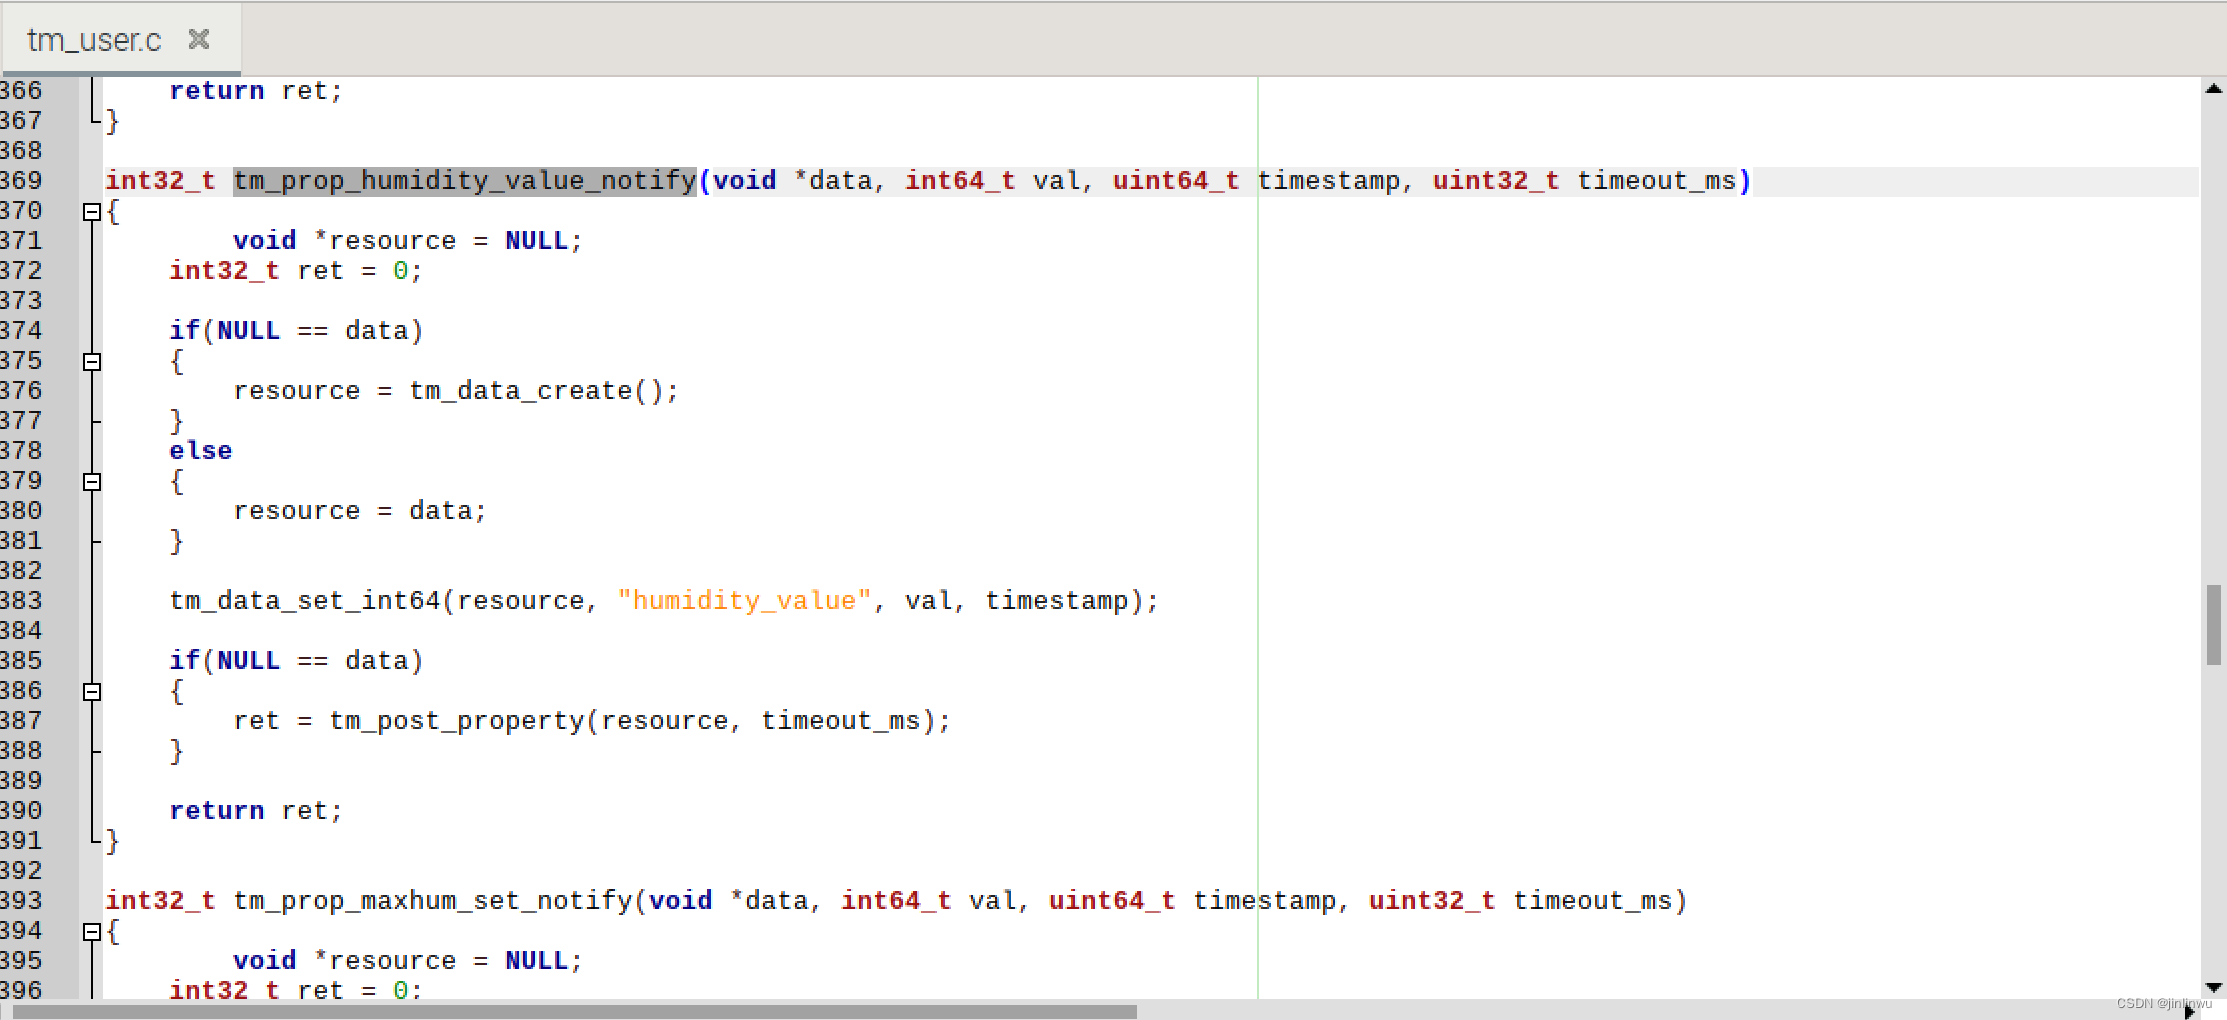Collapse the if block fold at line 386
The height and width of the screenshot is (1020, 2227).
[x=92, y=691]
